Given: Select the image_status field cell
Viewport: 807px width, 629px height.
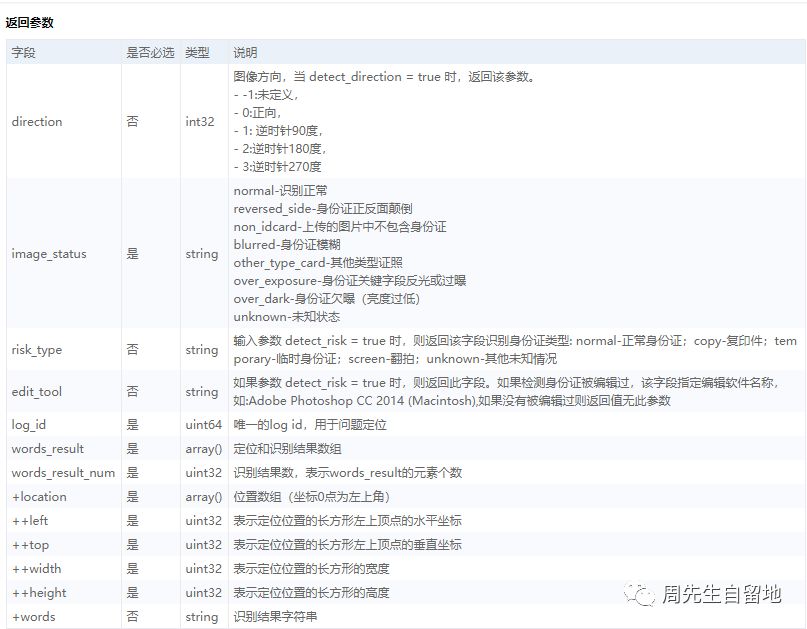Looking at the screenshot, I should (x=49, y=254).
